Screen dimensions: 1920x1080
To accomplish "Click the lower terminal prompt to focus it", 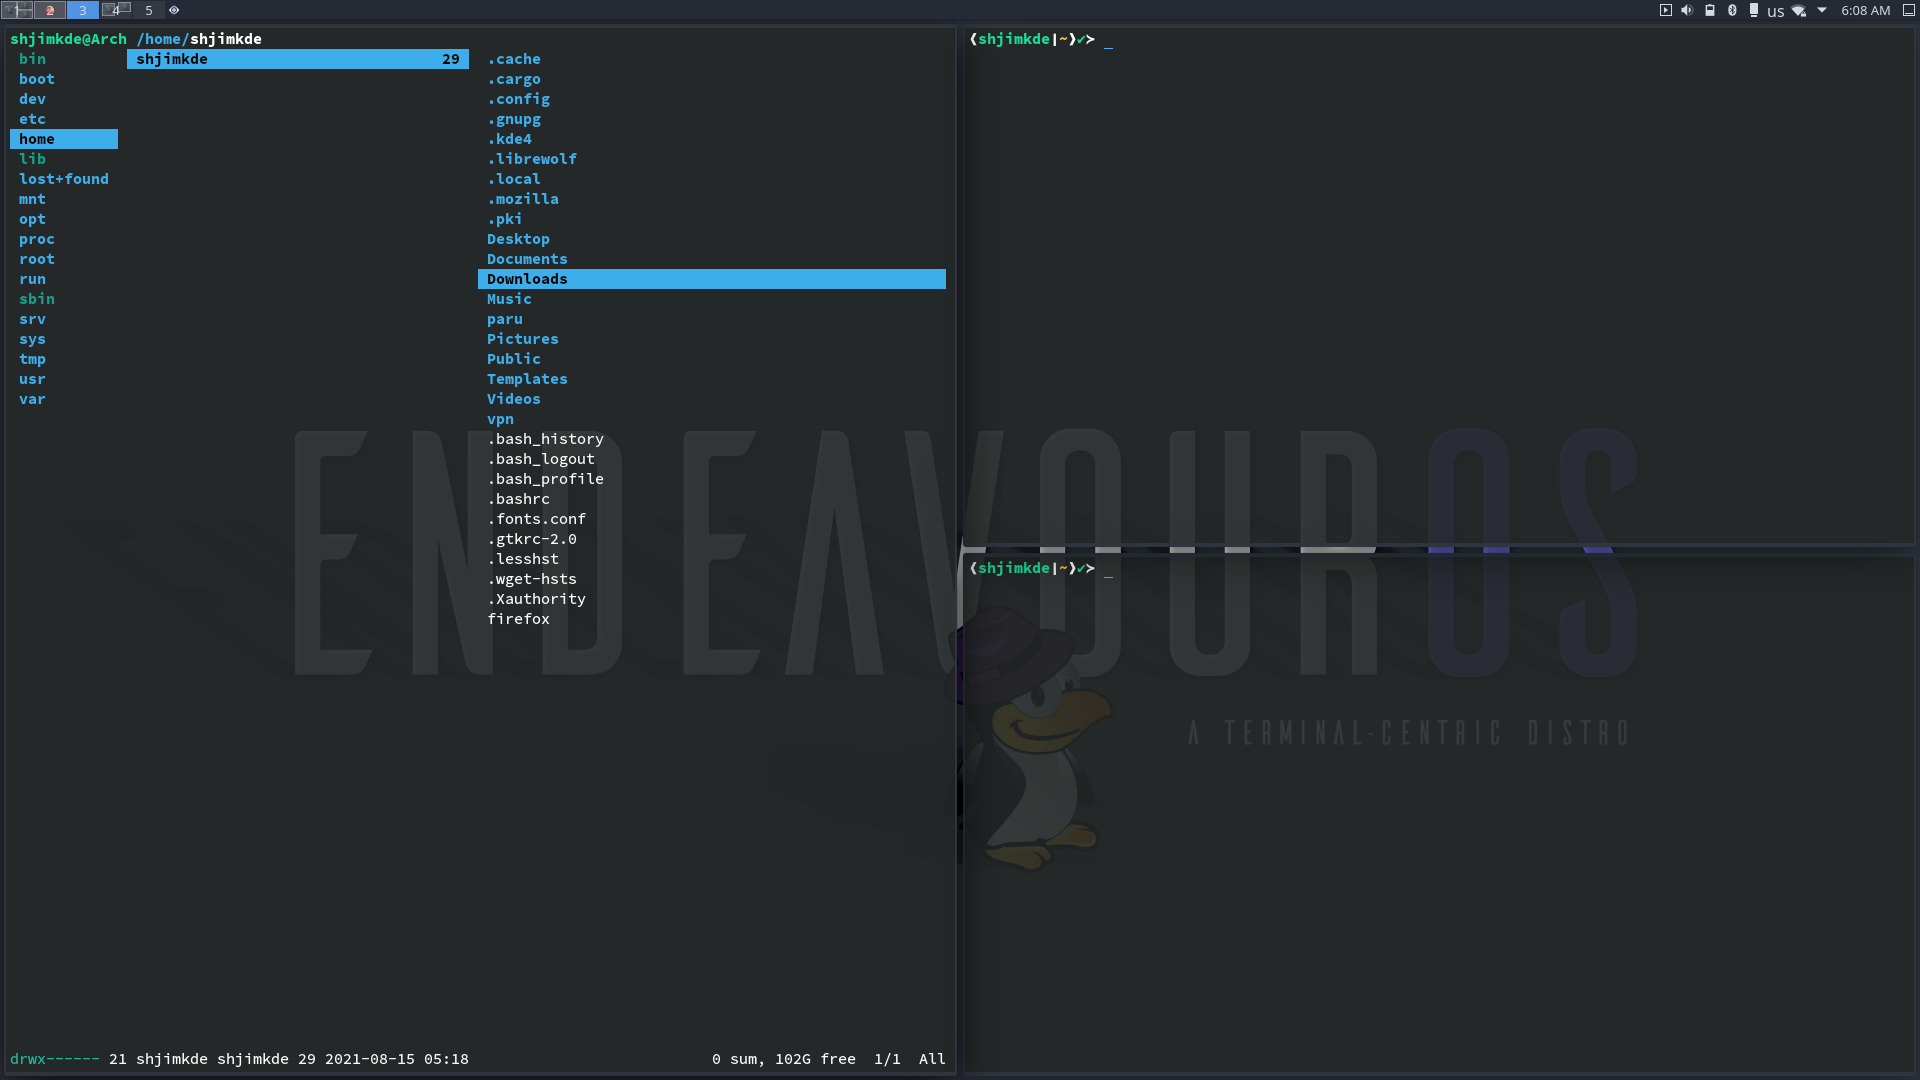I will 1110,568.
